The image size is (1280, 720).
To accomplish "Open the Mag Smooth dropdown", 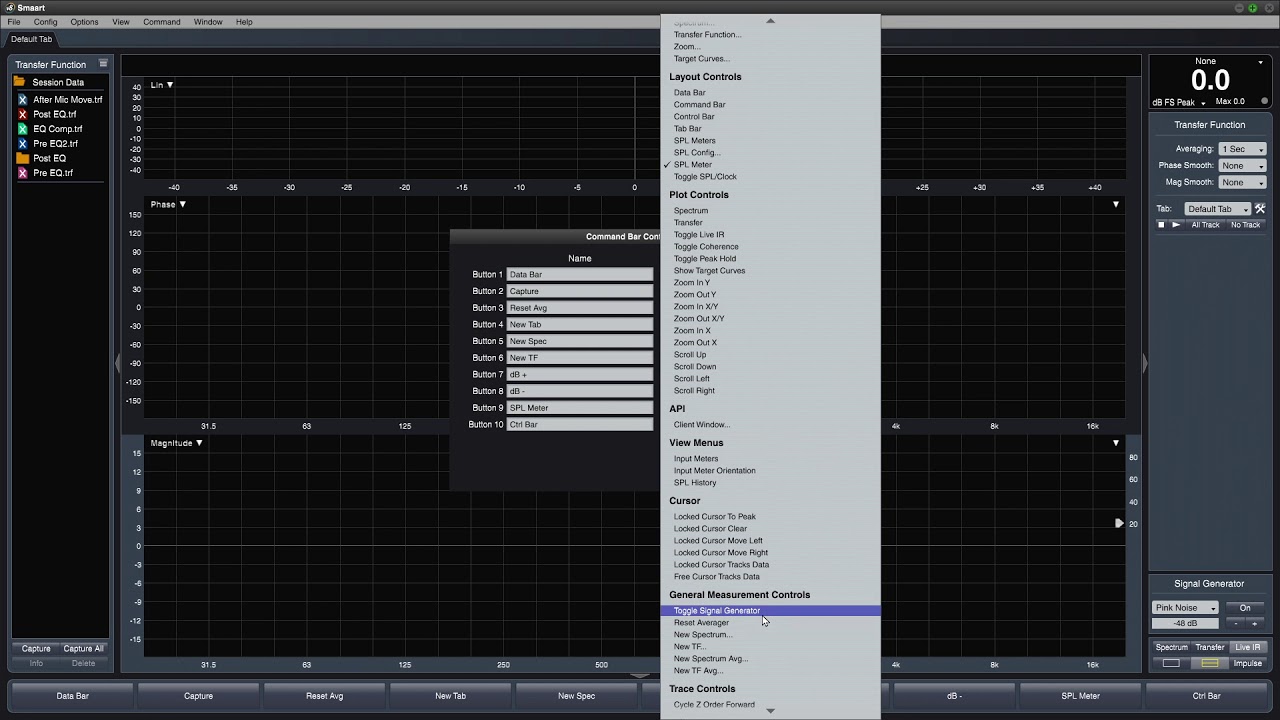I will click(1243, 183).
